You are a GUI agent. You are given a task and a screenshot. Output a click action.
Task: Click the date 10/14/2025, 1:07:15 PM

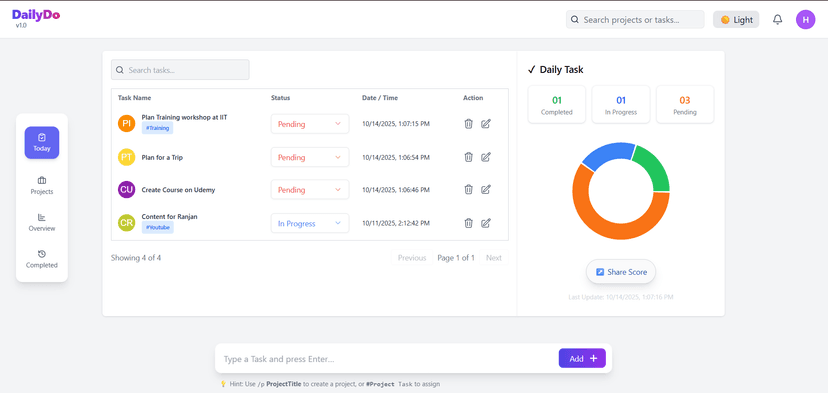point(396,124)
